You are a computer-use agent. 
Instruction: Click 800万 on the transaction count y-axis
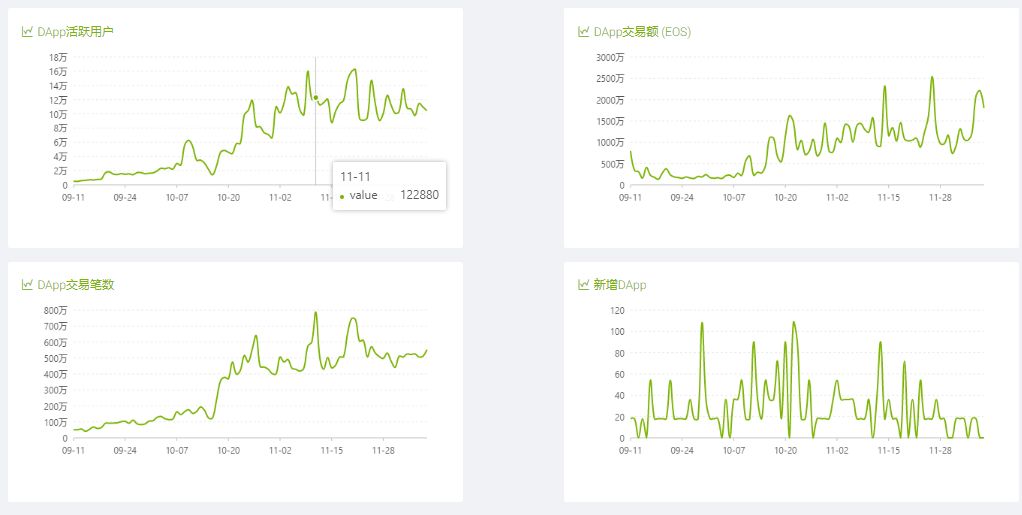56,310
